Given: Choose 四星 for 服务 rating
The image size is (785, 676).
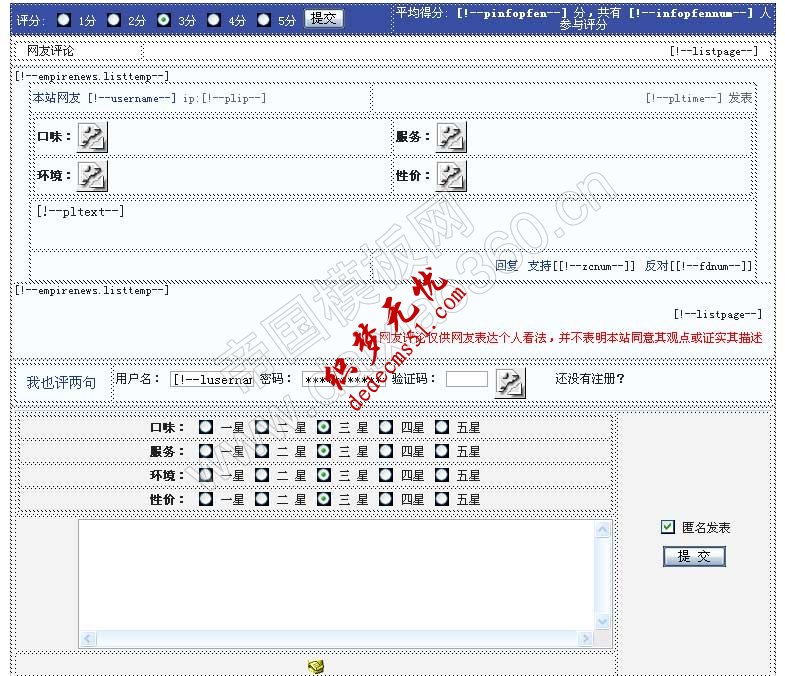Looking at the screenshot, I should pyautogui.click(x=385, y=451).
